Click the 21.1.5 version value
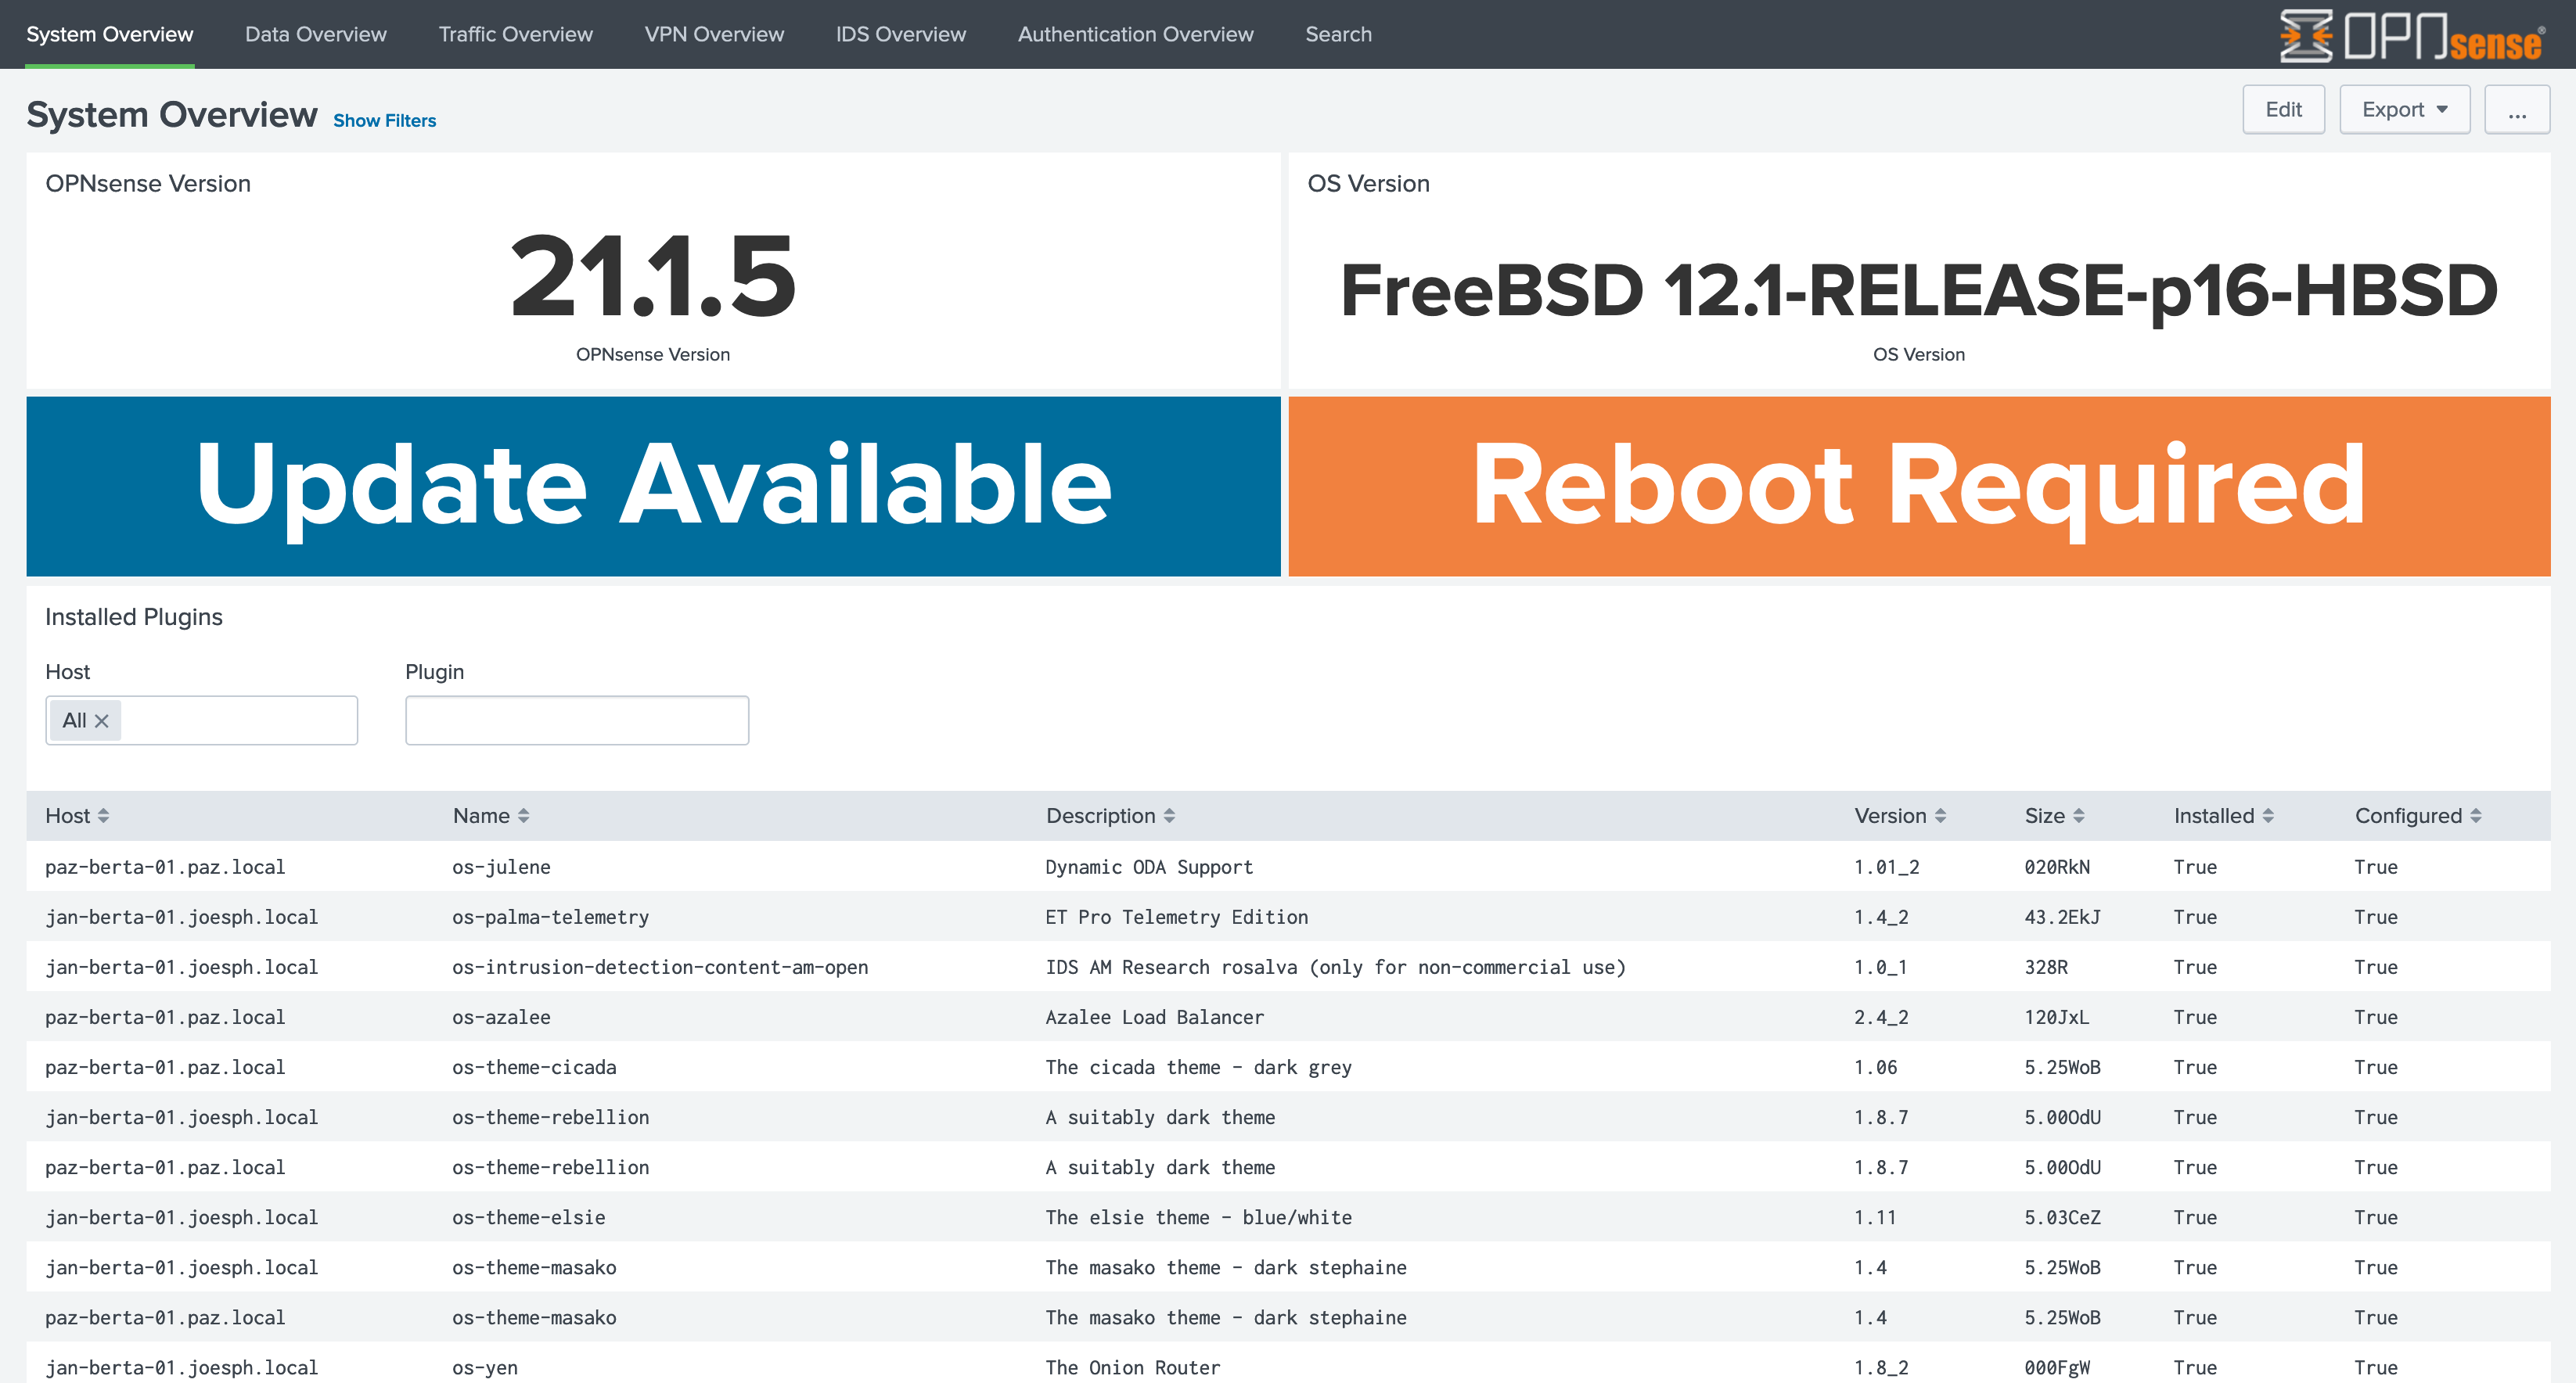This screenshot has width=2576, height=1383. pos(653,276)
